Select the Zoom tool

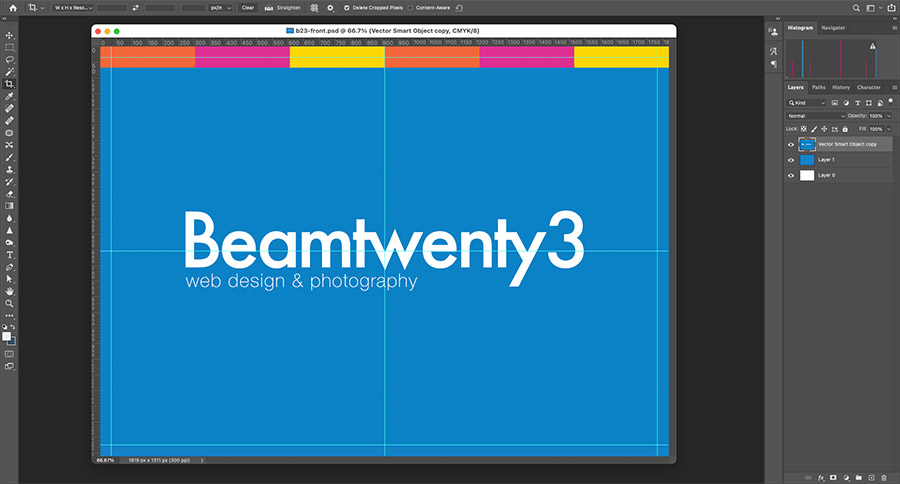coord(9,303)
